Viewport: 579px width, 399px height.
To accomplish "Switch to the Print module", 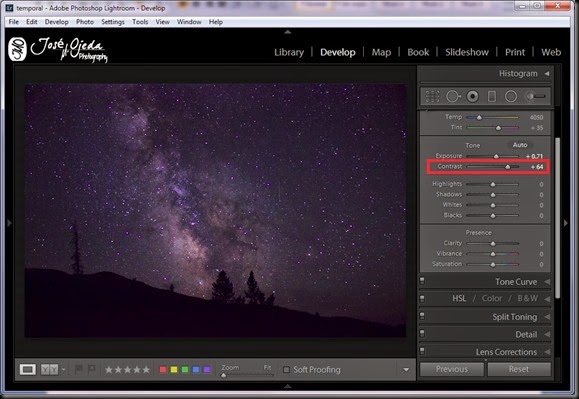I will click(515, 52).
